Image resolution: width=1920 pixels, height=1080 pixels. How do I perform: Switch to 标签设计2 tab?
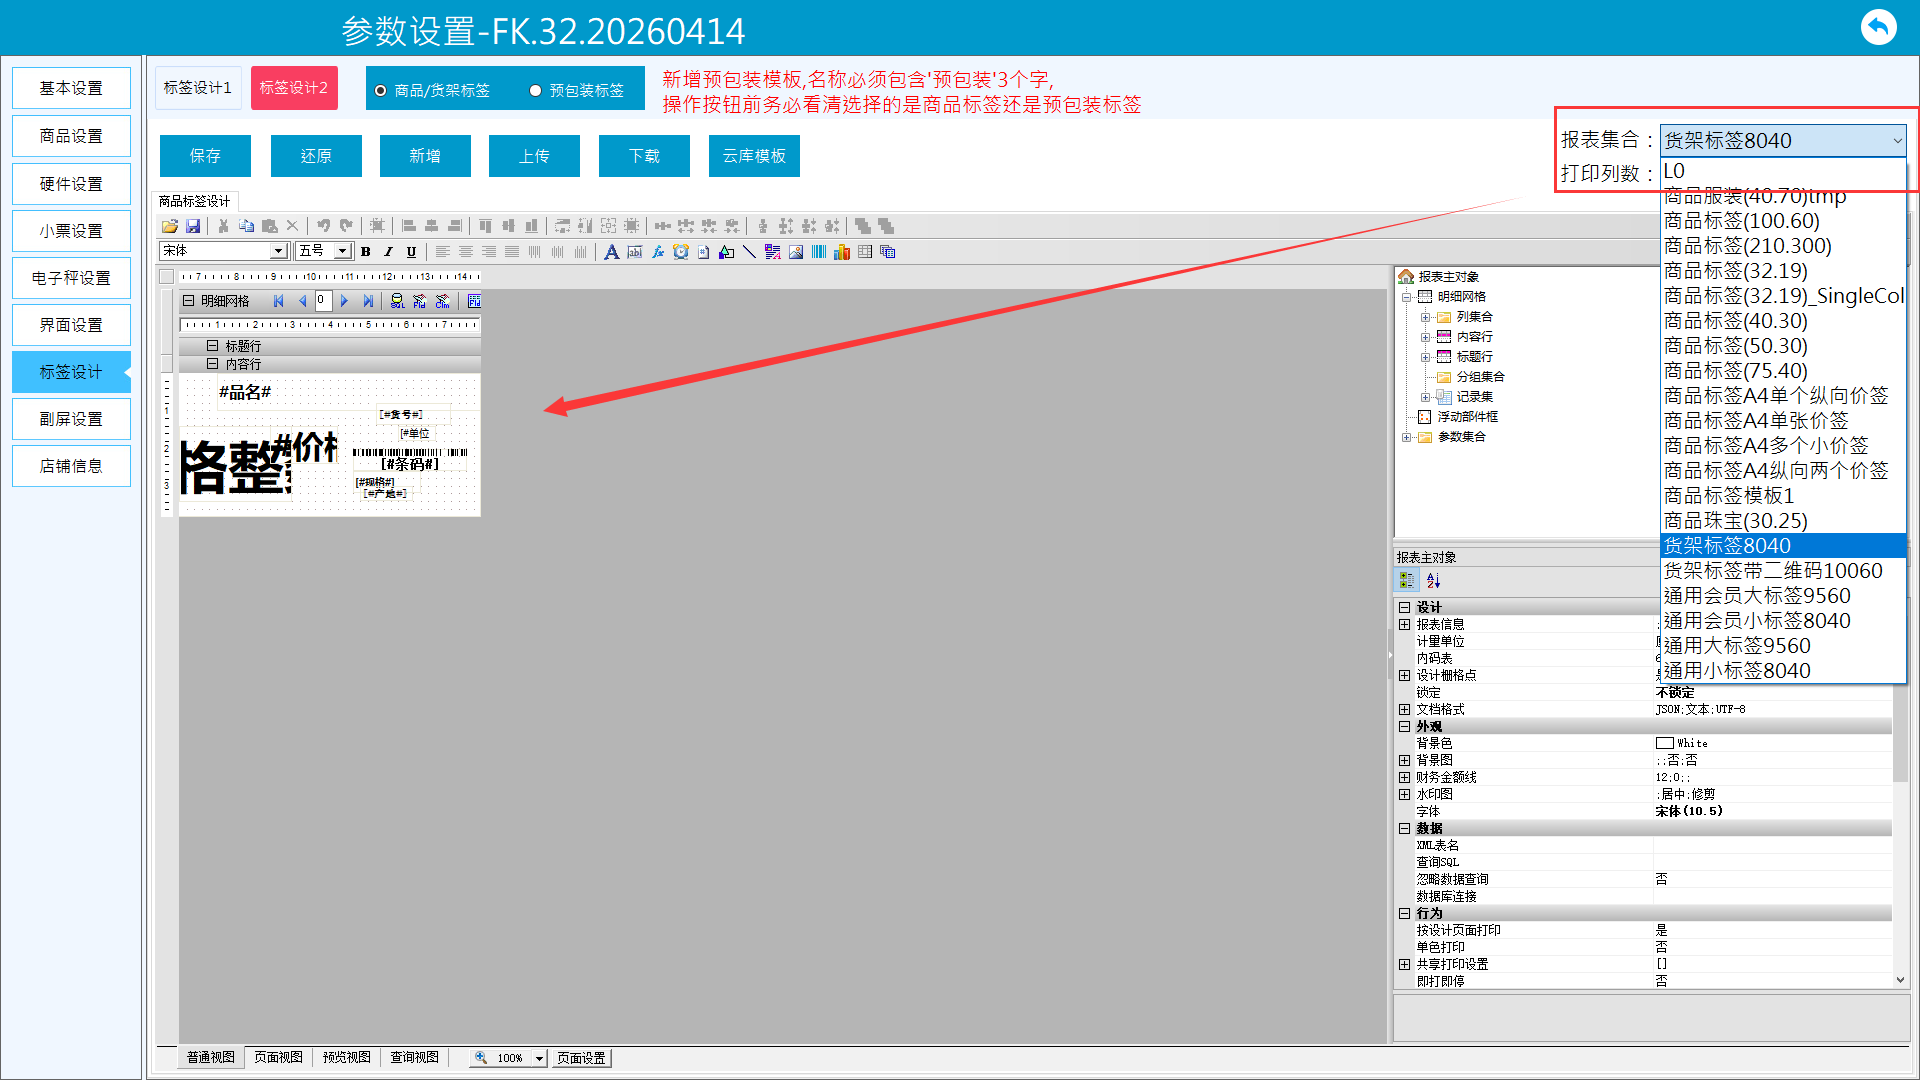point(294,88)
